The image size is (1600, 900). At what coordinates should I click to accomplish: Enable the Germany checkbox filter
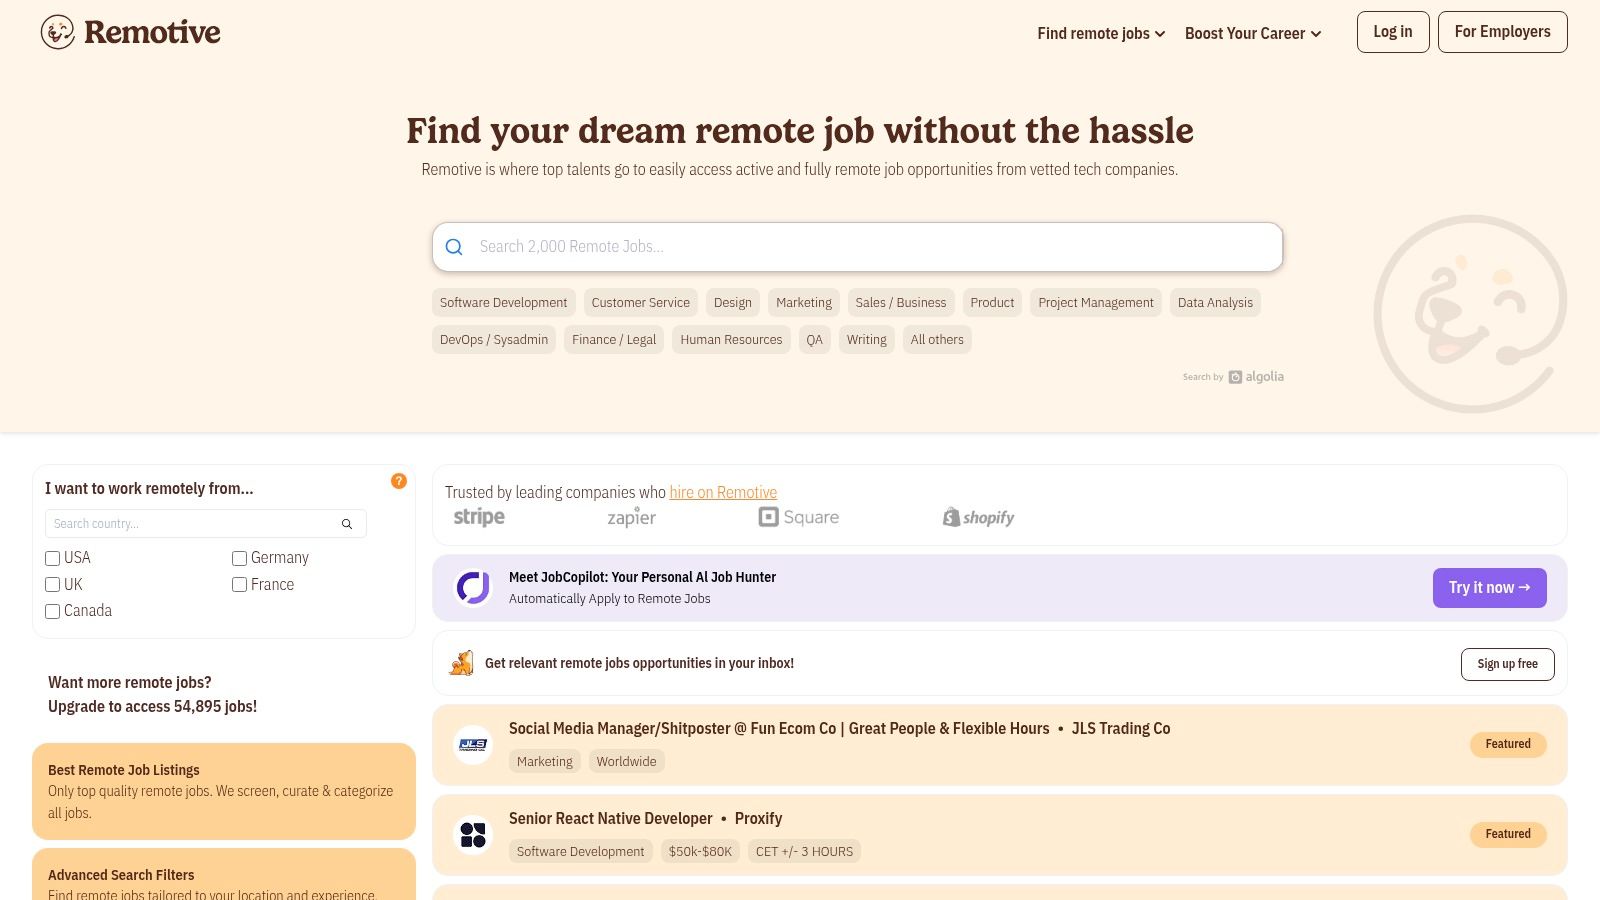click(x=240, y=558)
